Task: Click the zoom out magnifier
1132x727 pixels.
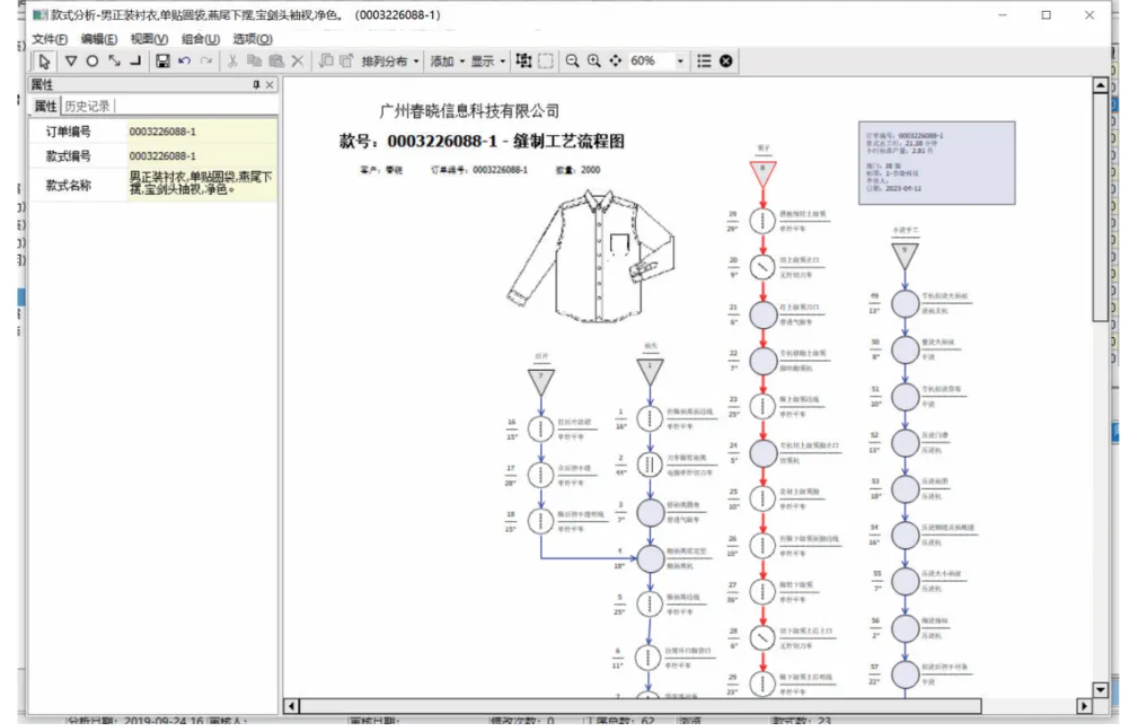Action: 573,61
